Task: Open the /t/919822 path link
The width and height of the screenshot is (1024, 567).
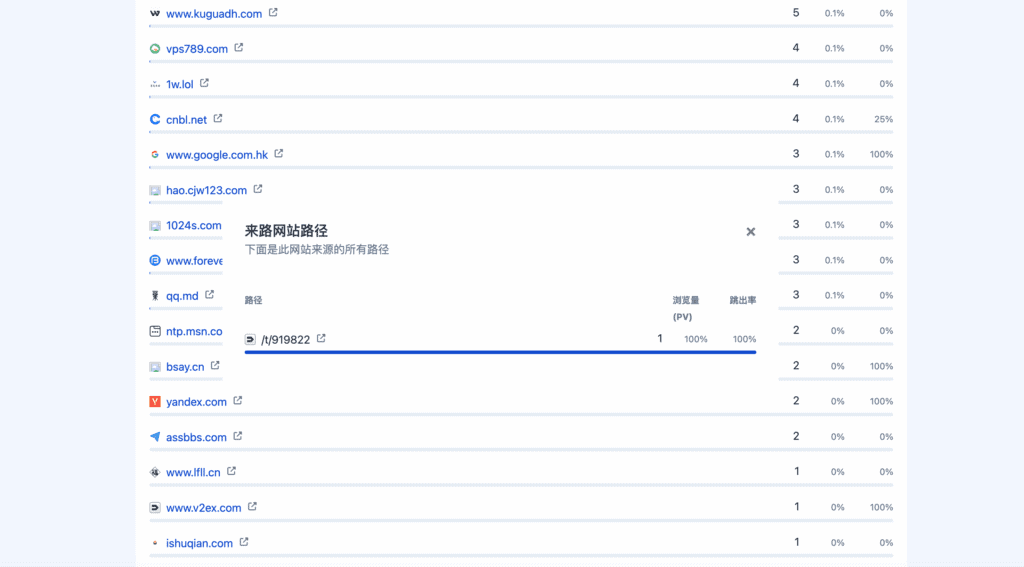Action: click(285, 340)
